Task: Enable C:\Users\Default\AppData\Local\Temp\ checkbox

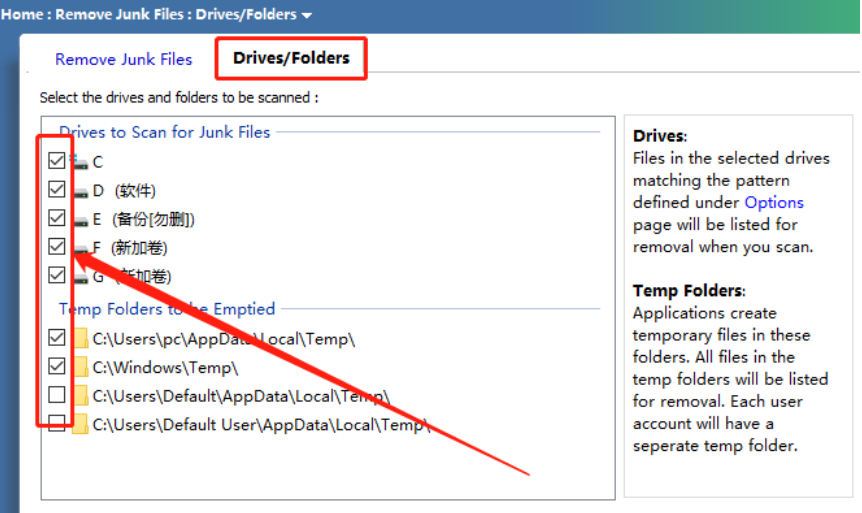Action: (x=57, y=395)
